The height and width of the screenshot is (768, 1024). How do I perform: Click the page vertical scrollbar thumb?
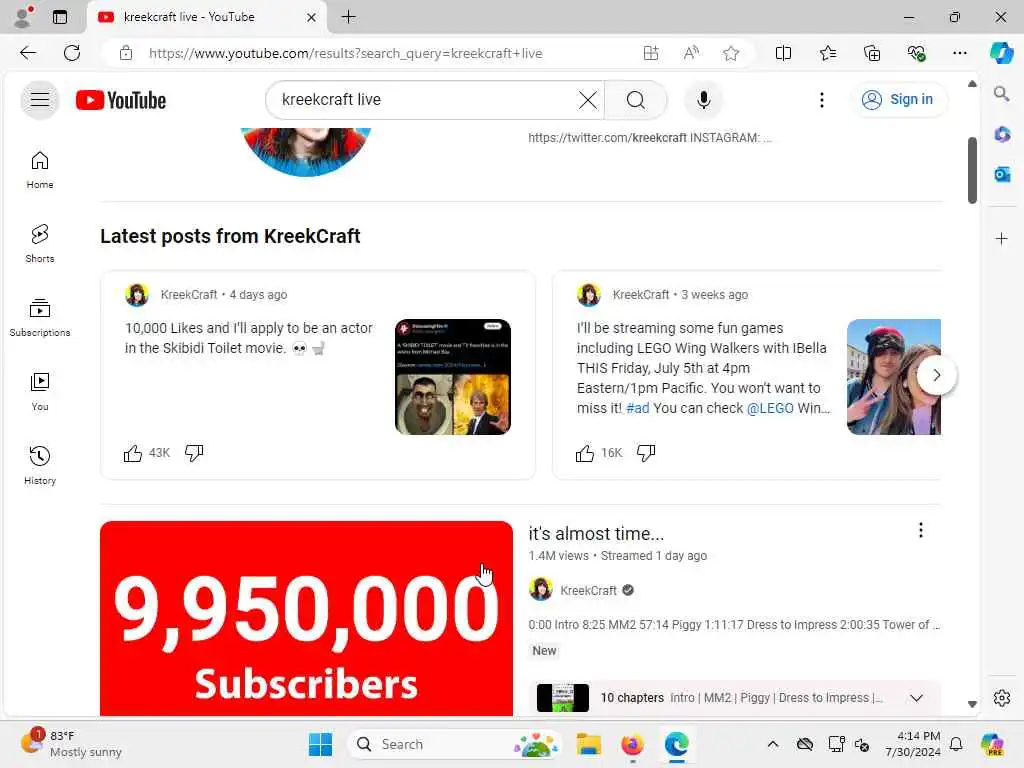pos(972,170)
